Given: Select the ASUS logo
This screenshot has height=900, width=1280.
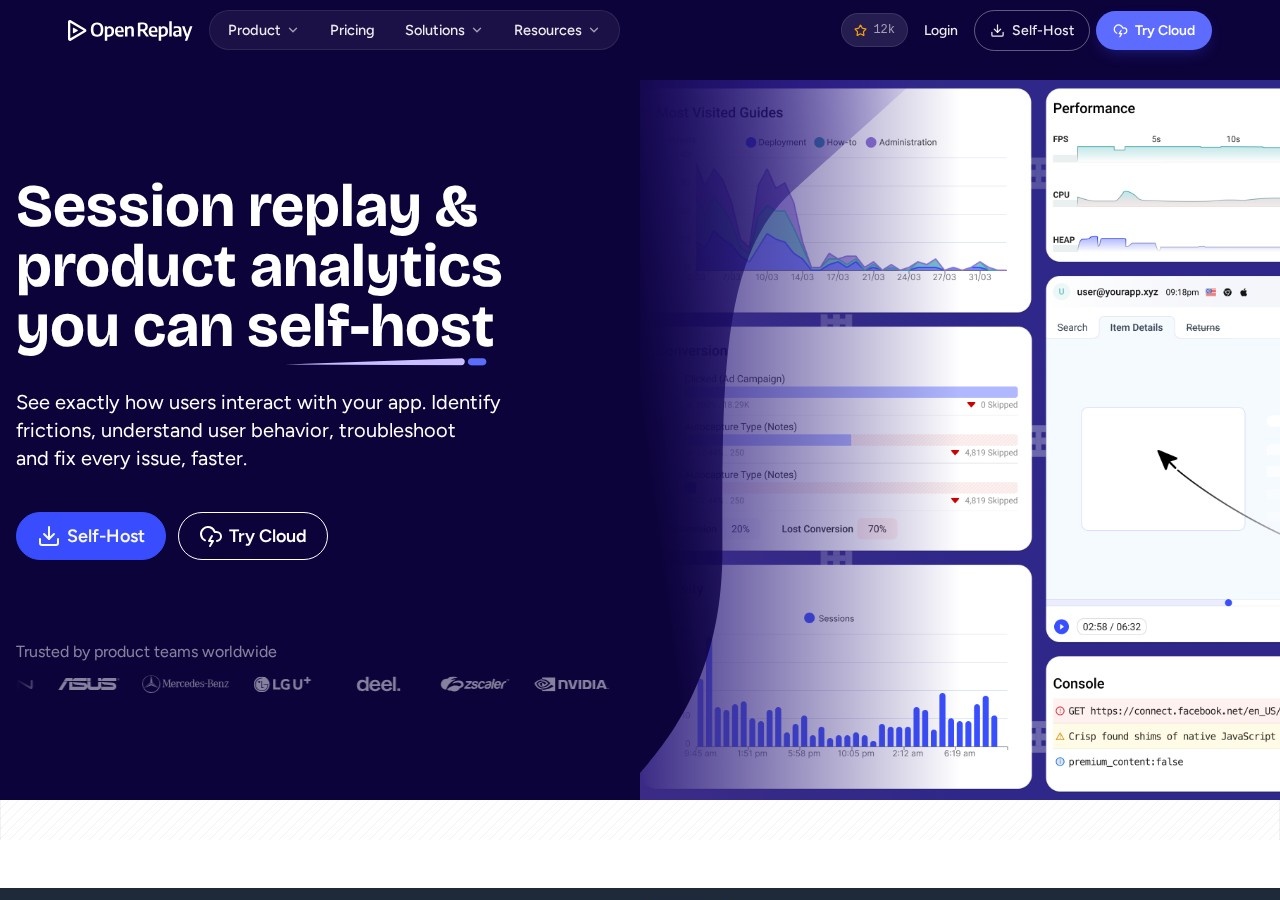Looking at the screenshot, I should 88,684.
